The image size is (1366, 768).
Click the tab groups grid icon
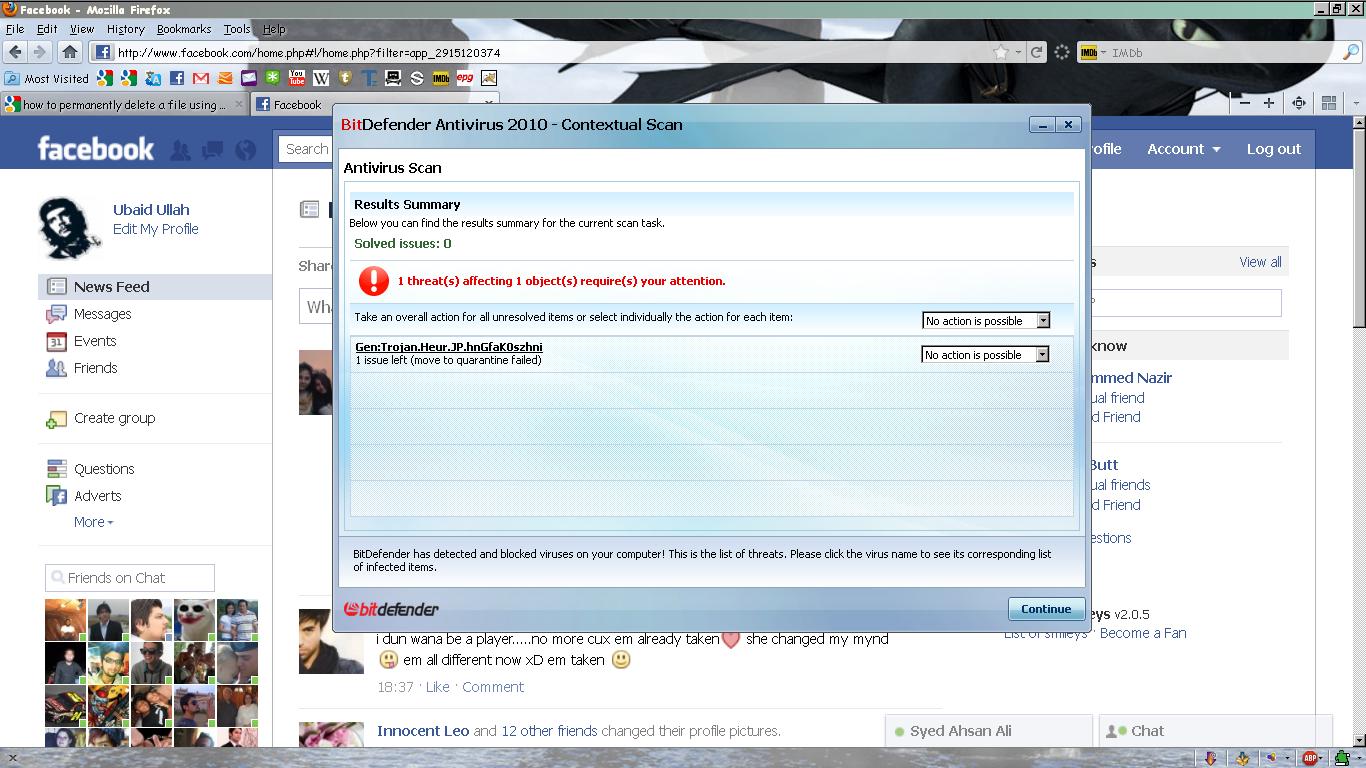point(1329,103)
